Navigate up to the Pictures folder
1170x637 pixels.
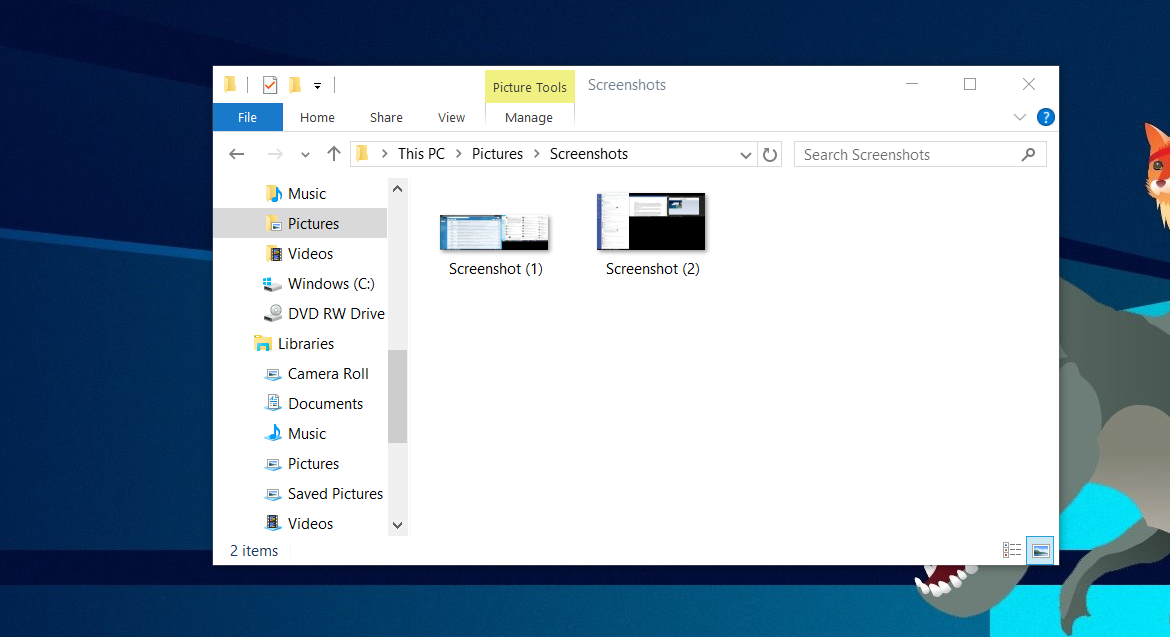pyautogui.click(x=333, y=154)
